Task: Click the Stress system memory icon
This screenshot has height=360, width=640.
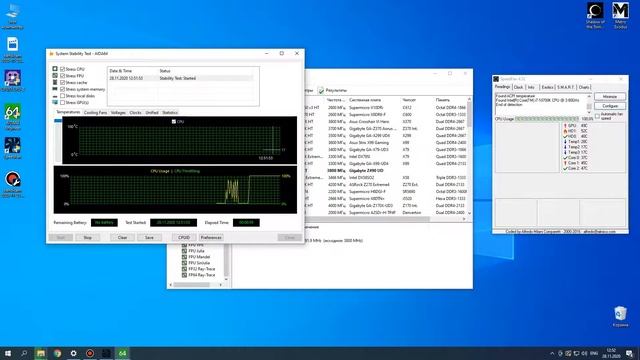Action: coord(55,89)
